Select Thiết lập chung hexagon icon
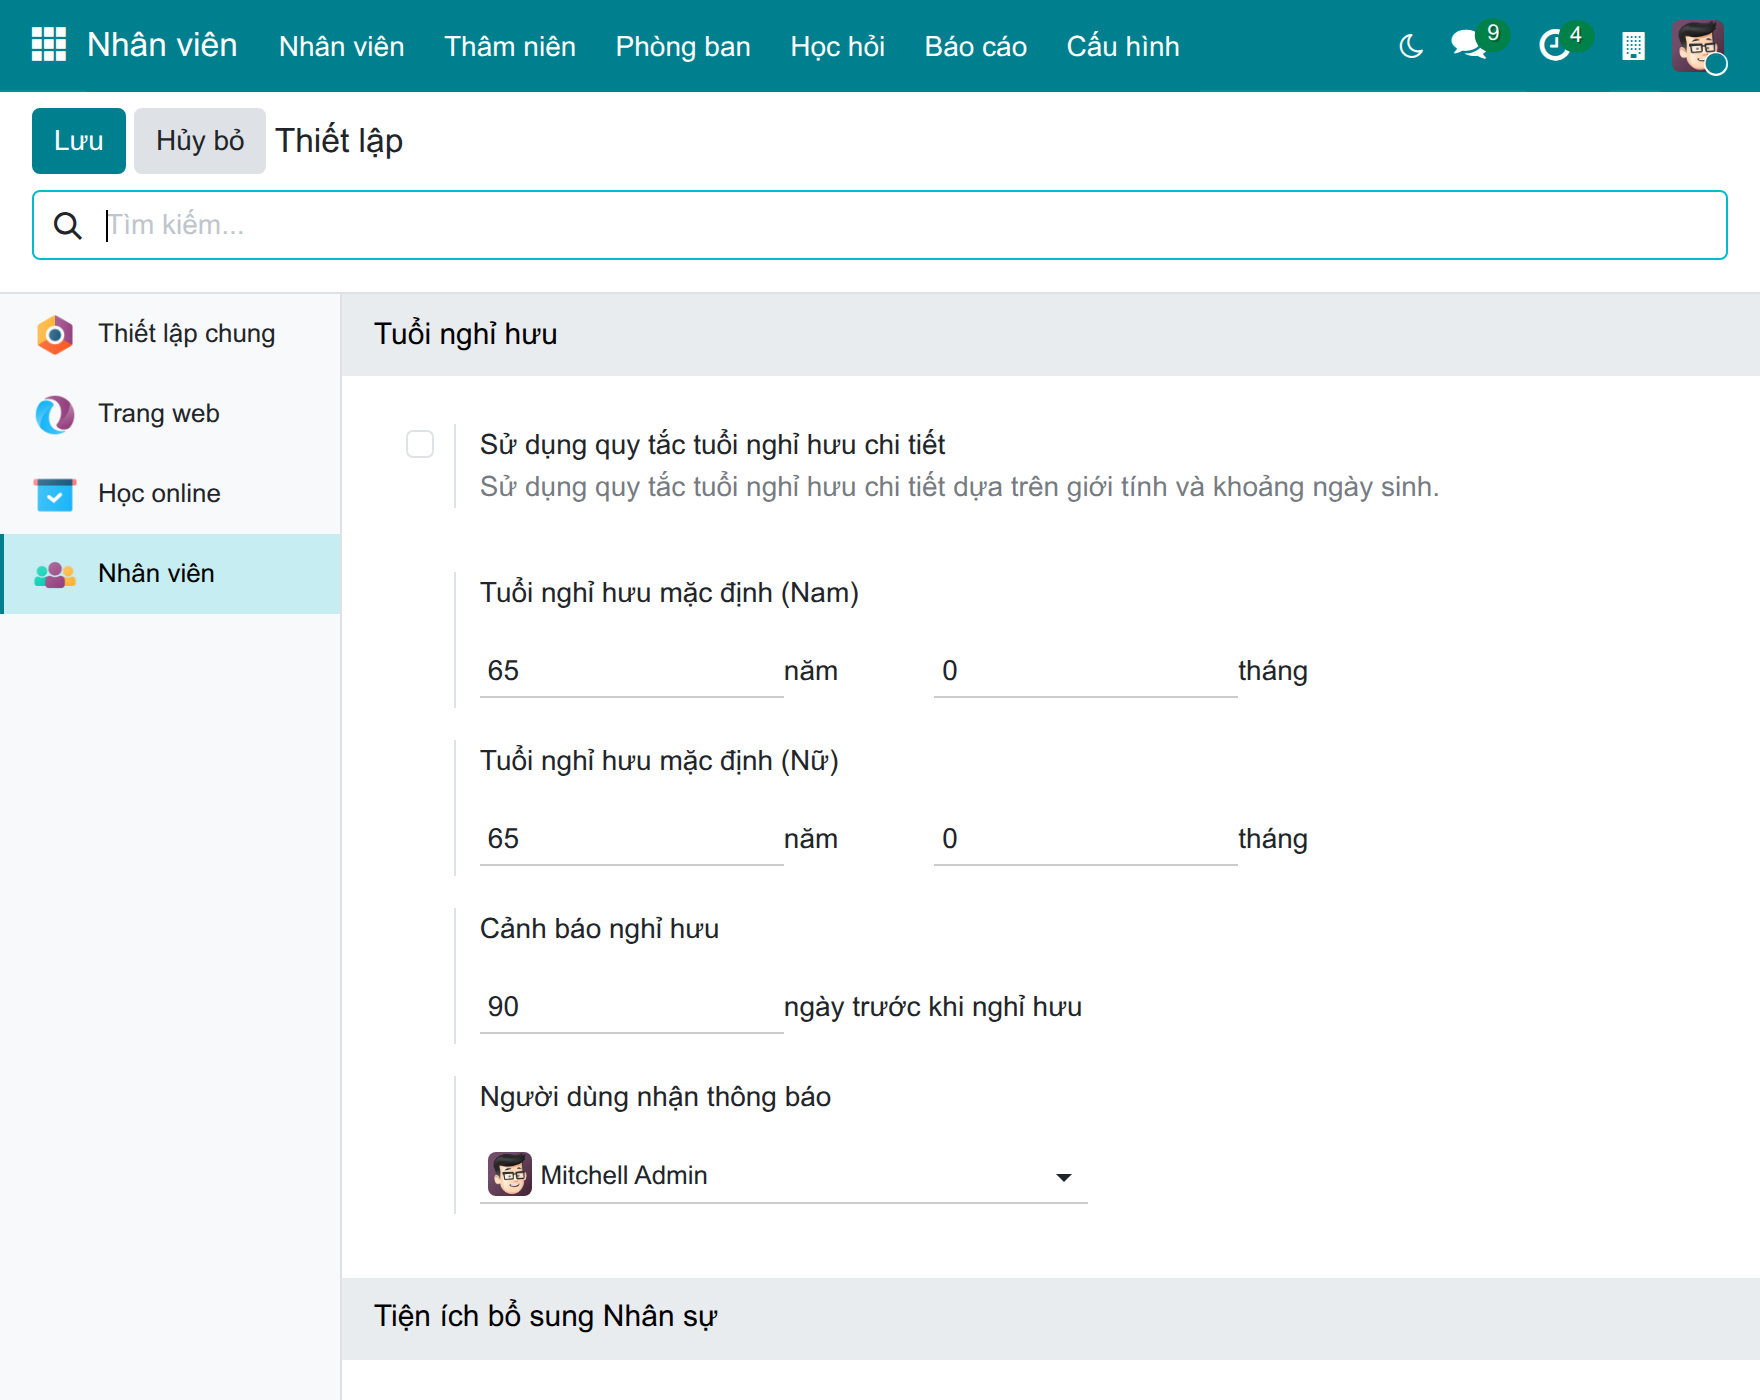 click(55, 334)
